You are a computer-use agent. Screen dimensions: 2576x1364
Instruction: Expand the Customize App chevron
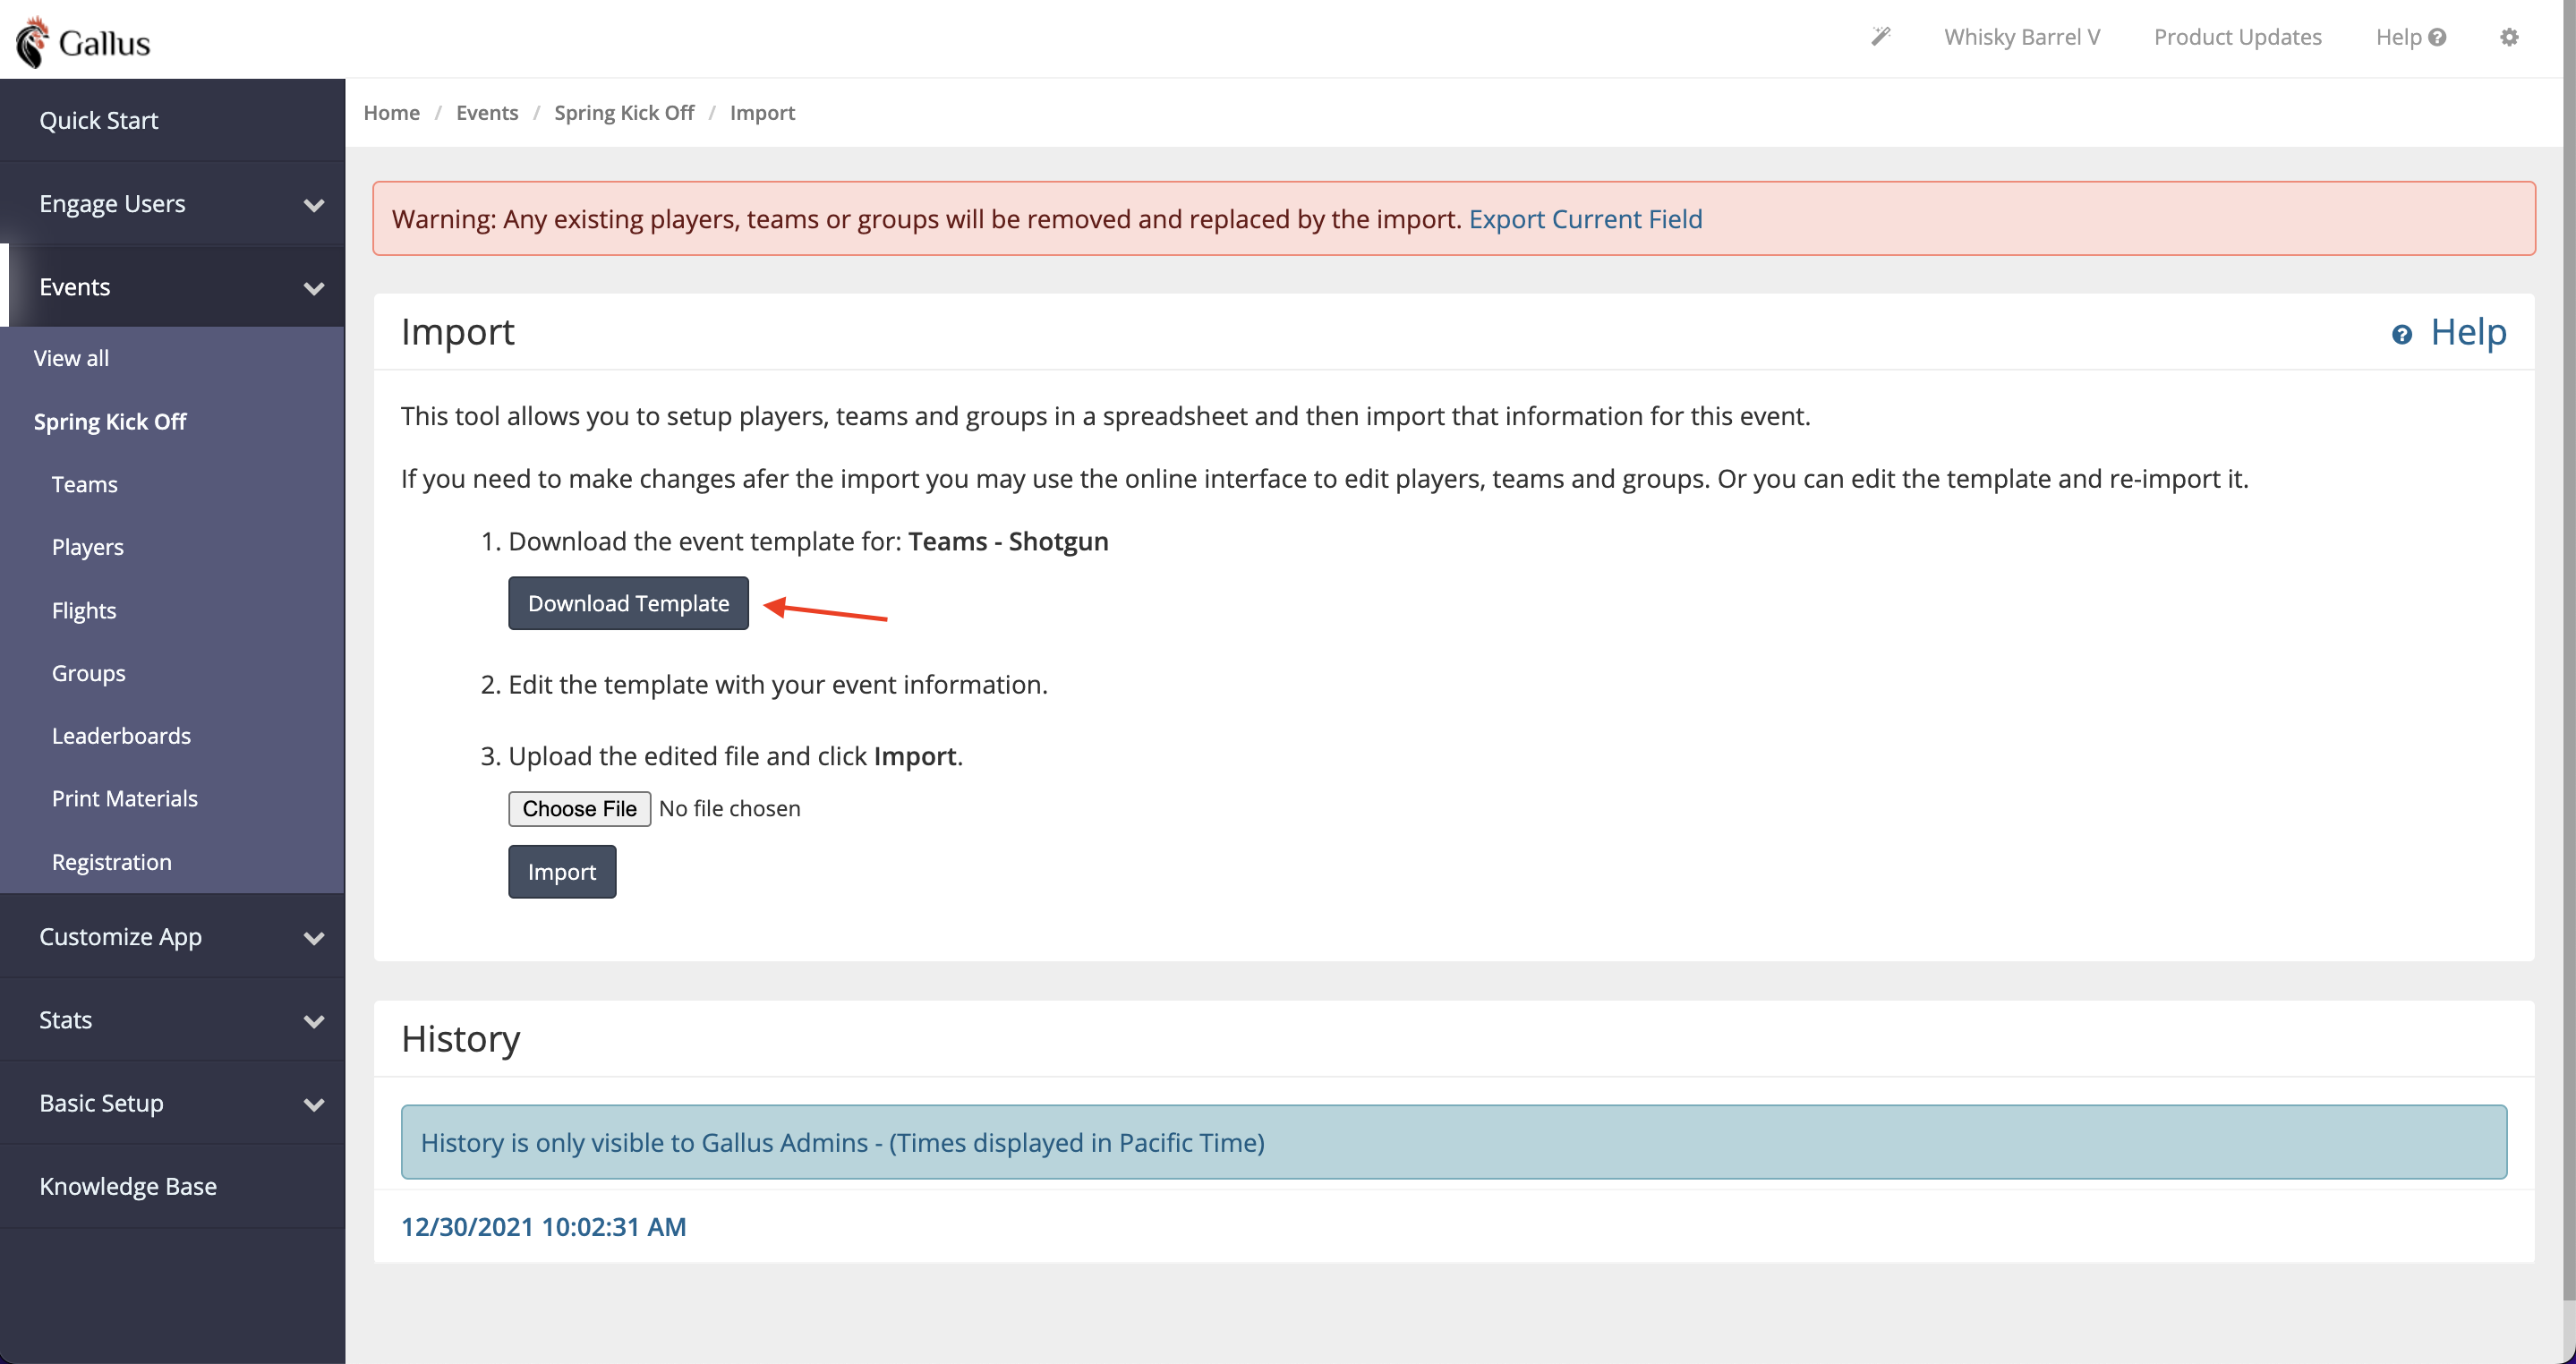pyautogui.click(x=314, y=938)
